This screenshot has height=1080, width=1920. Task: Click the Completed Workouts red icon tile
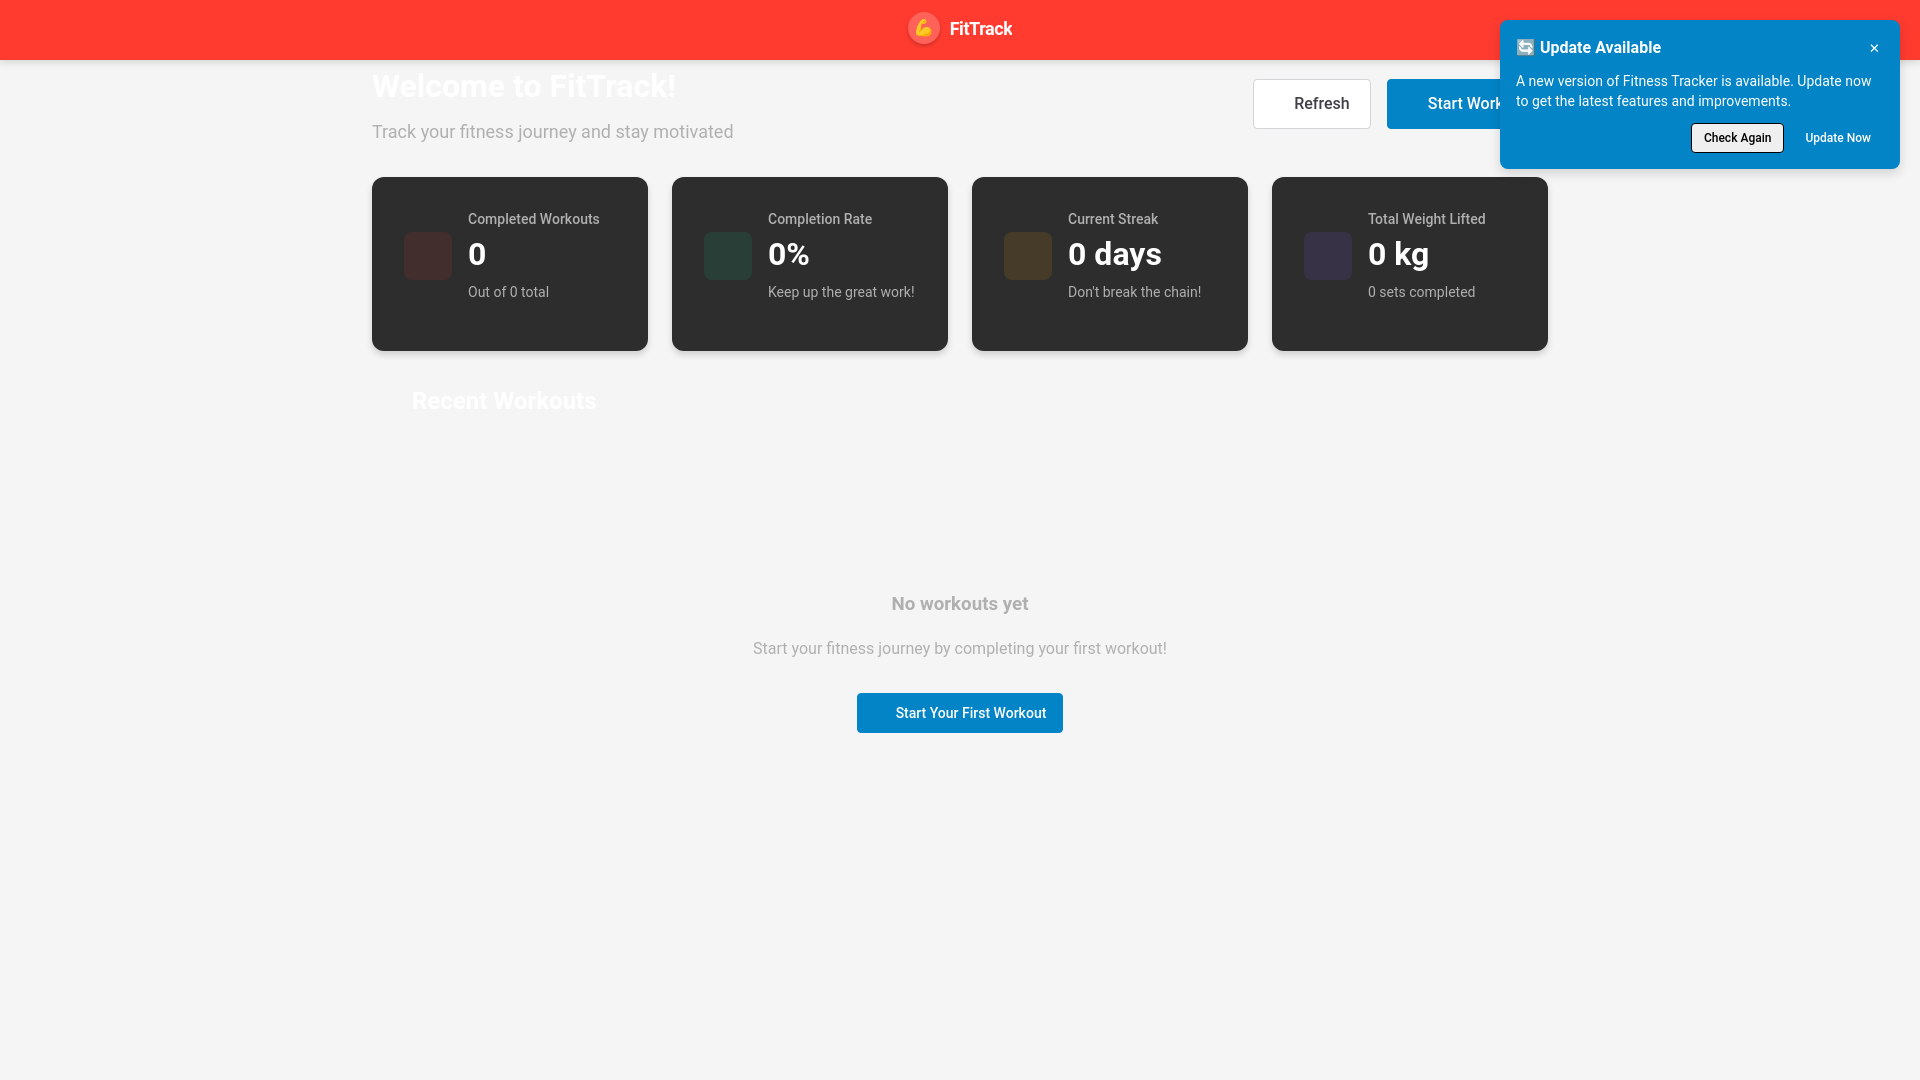[x=428, y=256]
